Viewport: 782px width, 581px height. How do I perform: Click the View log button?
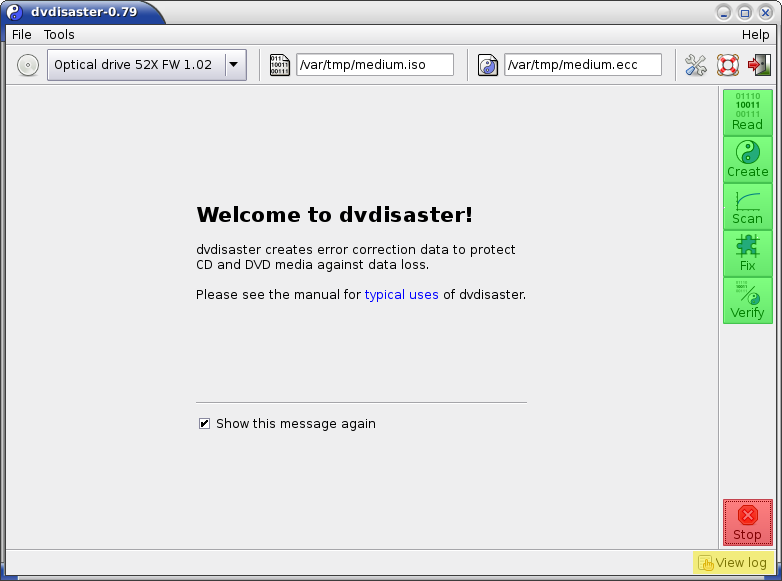pyautogui.click(x=732, y=562)
